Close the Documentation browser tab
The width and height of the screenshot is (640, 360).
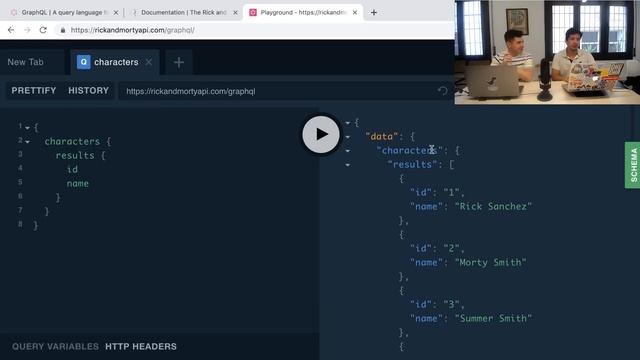pos(235,13)
